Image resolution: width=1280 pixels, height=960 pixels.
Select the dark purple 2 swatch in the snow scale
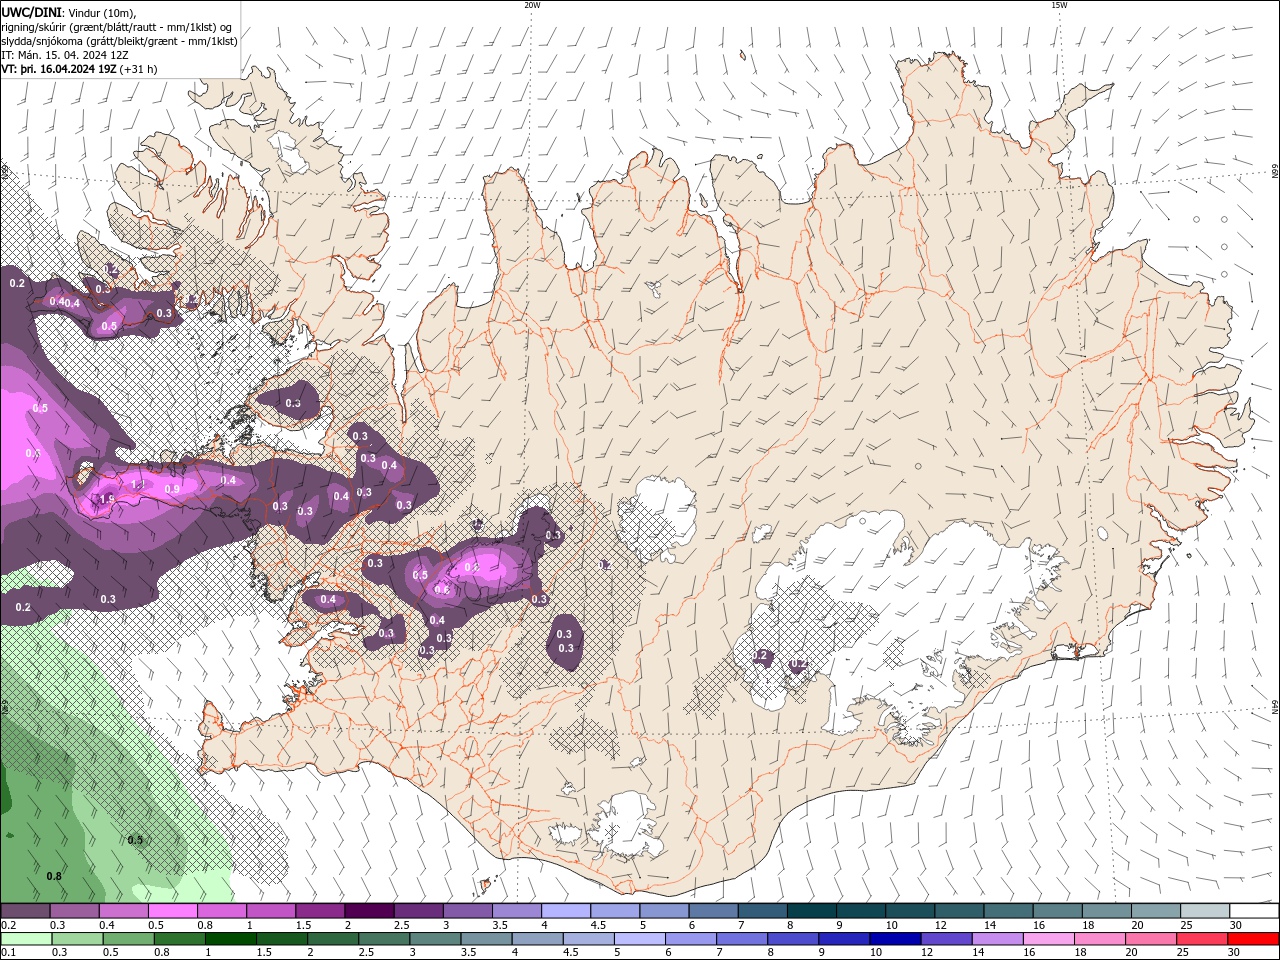point(369,911)
